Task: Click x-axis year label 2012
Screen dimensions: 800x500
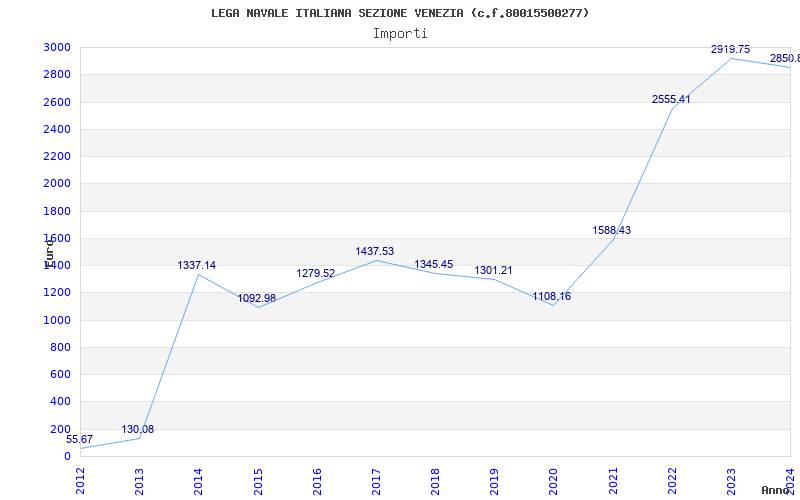Action: pos(81,482)
